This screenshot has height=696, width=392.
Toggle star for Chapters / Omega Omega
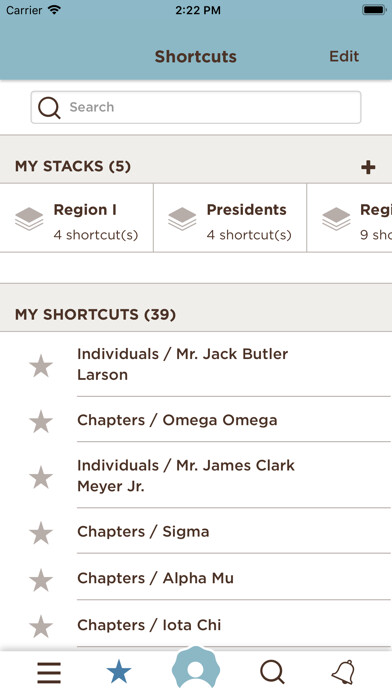[41, 421]
